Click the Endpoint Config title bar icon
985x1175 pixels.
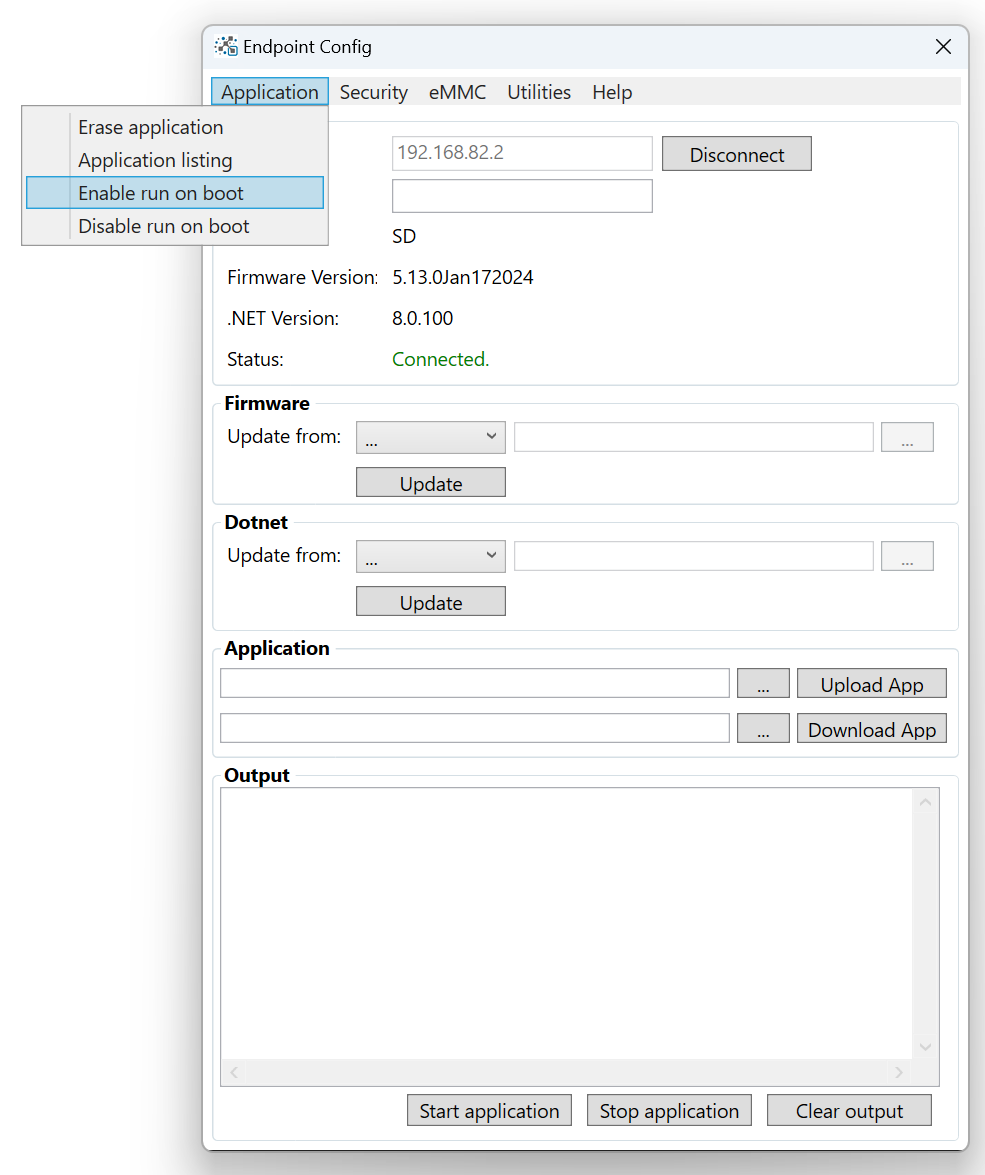224,46
